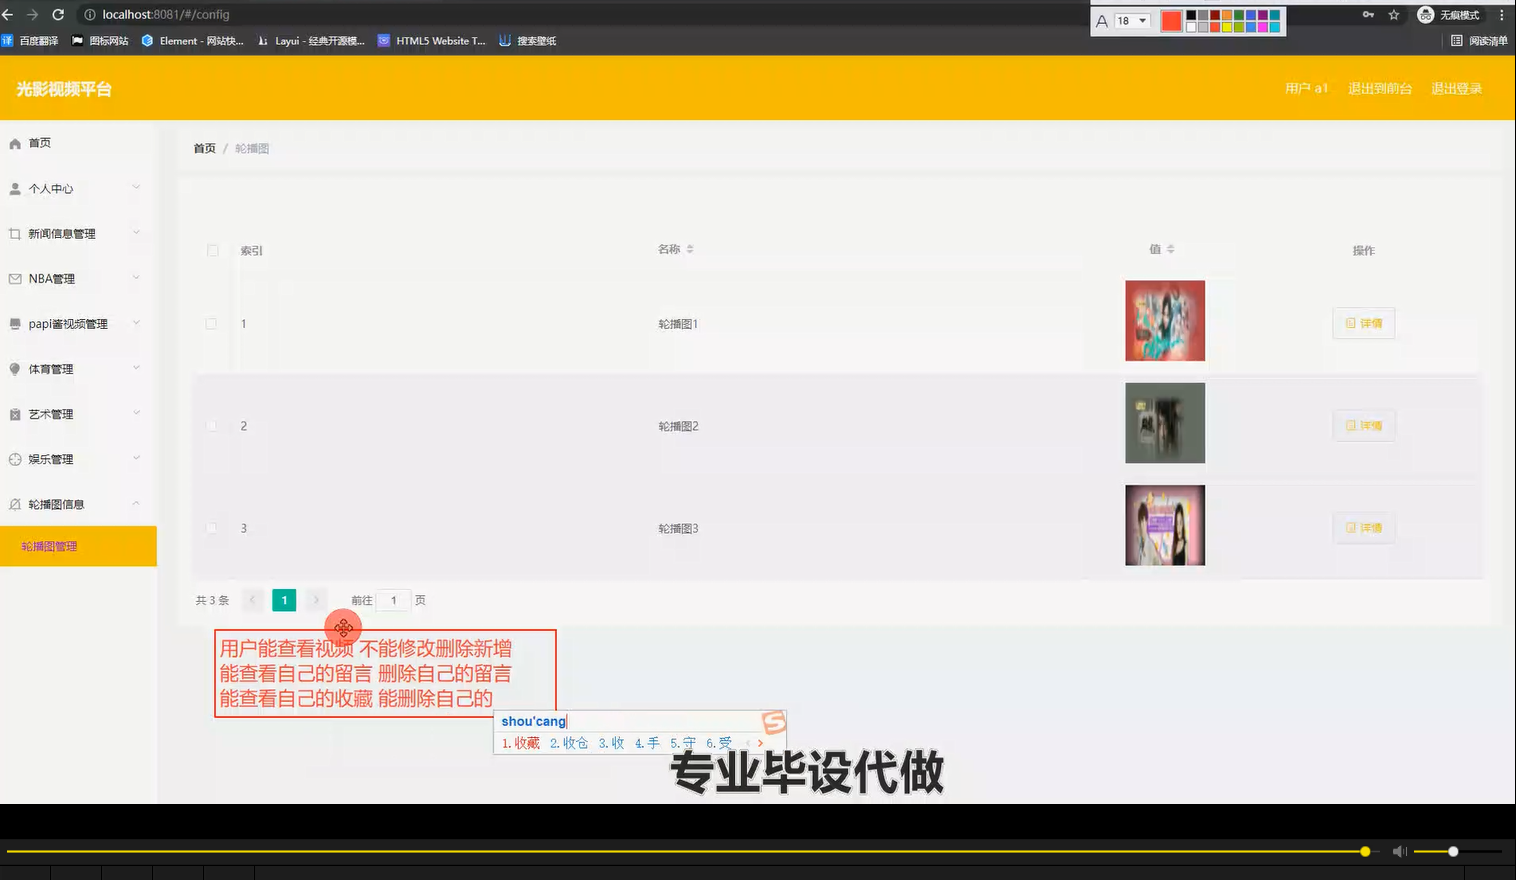Select the home icon beside 首页
The image size is (1516, 880).
[15, 143]
